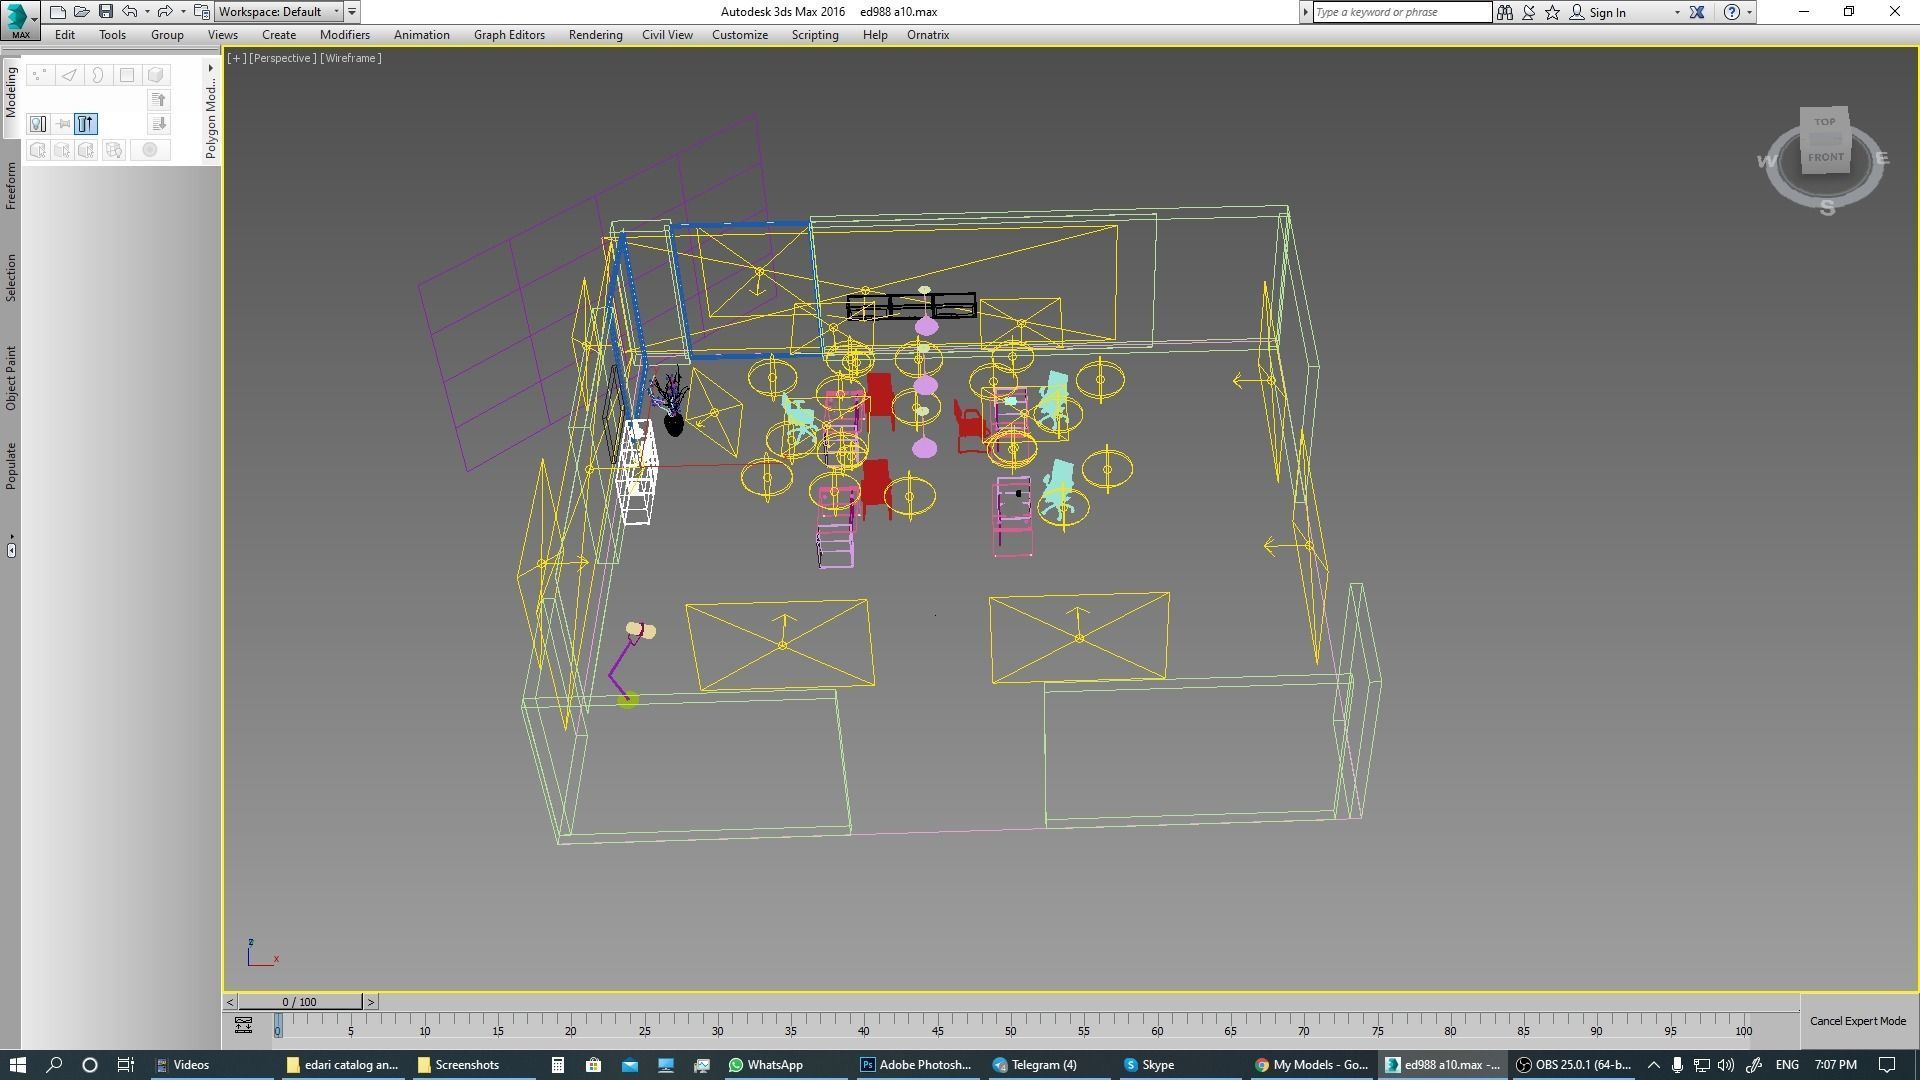
Task: Click the [Wireframe] shading label
Action: (351, 58)
